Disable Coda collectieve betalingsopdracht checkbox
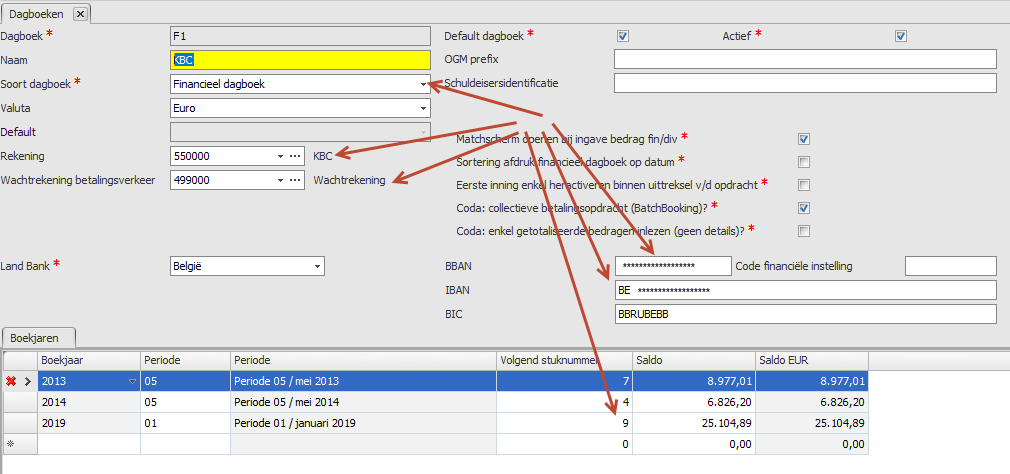The image size is (1010, 474). click(804, 208)
